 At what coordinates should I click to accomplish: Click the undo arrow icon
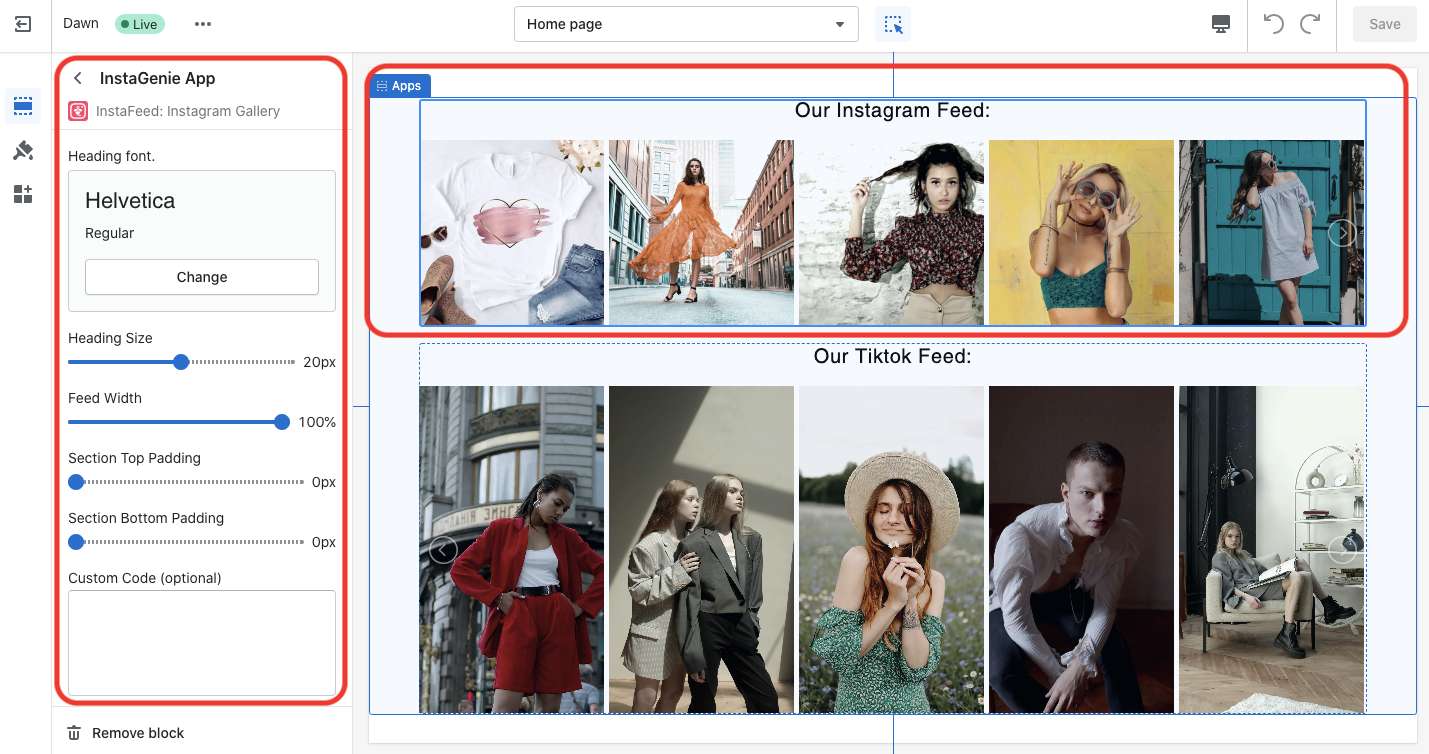point(1273,24)
